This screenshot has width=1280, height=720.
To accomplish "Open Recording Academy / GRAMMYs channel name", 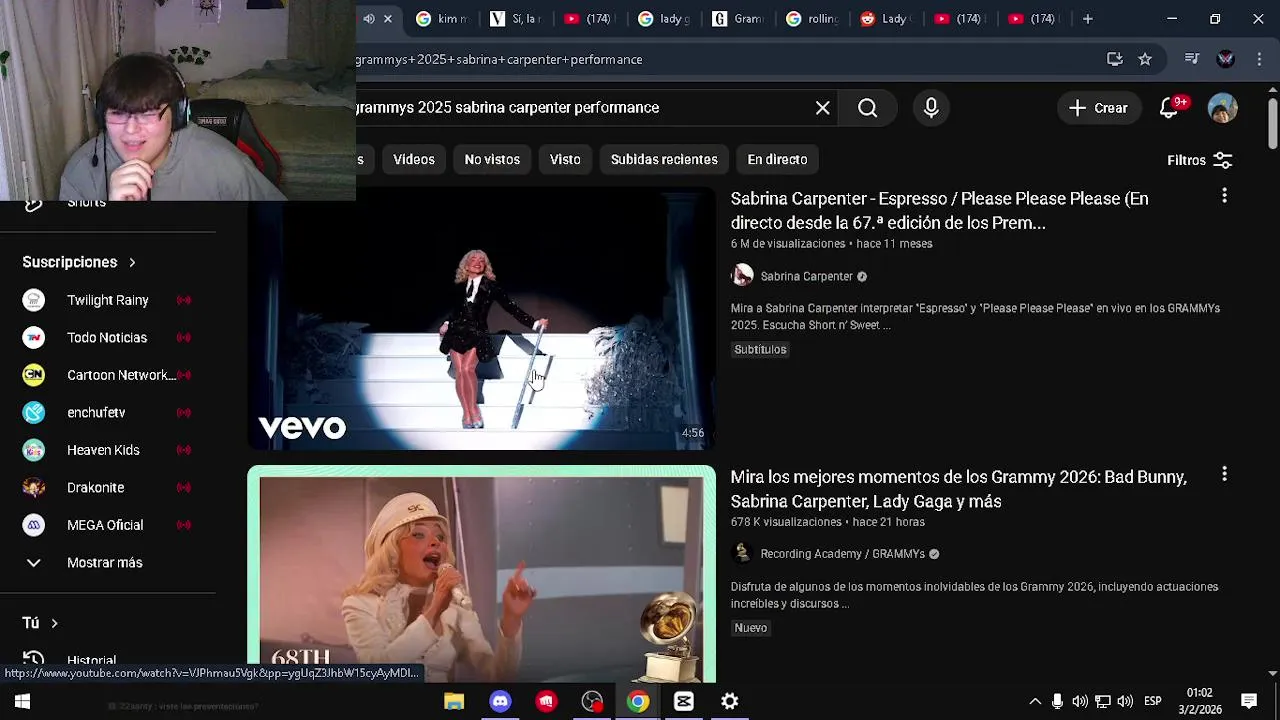I will click(x=842, y=554).
